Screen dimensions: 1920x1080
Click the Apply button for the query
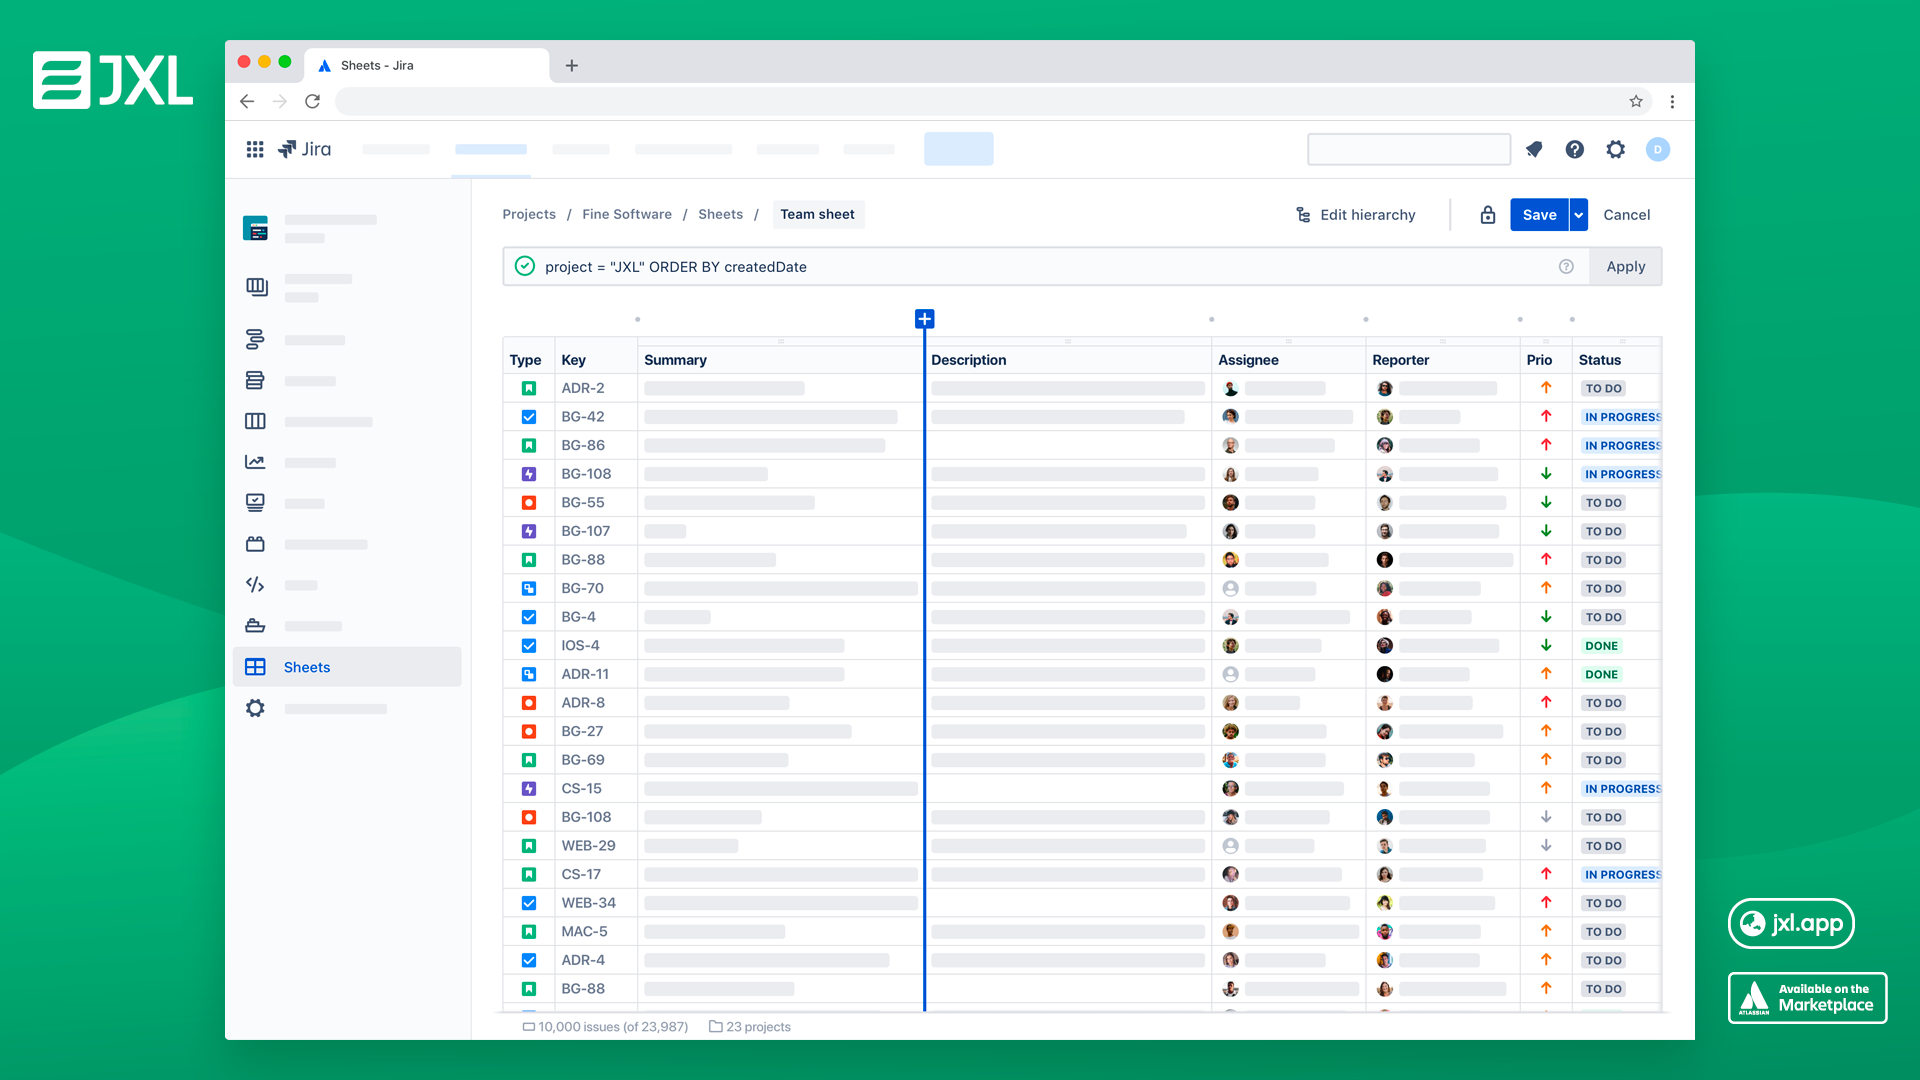pos(1625,267)
